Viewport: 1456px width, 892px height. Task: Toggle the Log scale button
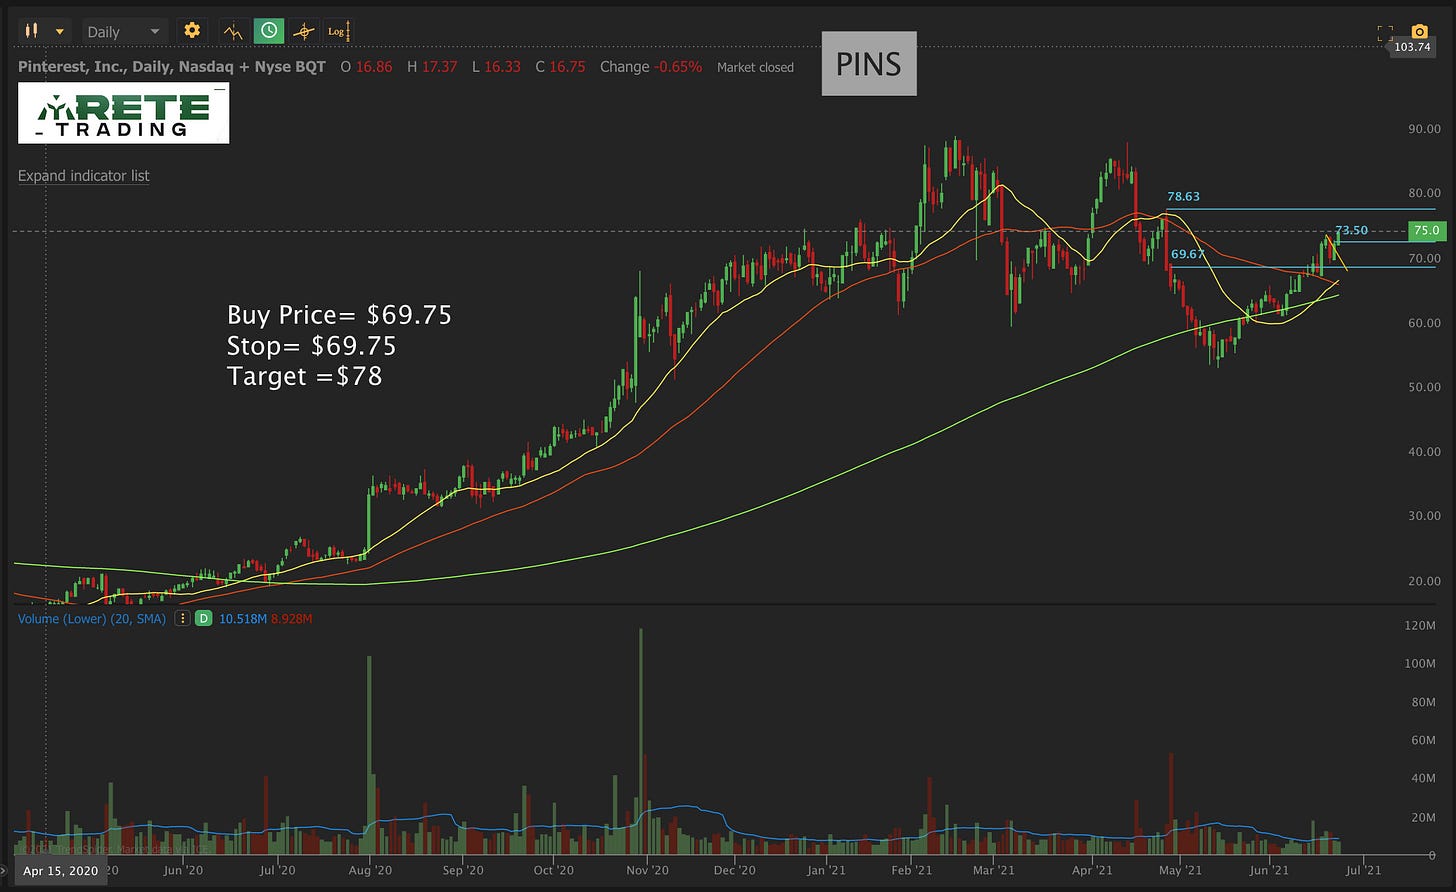tap(337, 31)
